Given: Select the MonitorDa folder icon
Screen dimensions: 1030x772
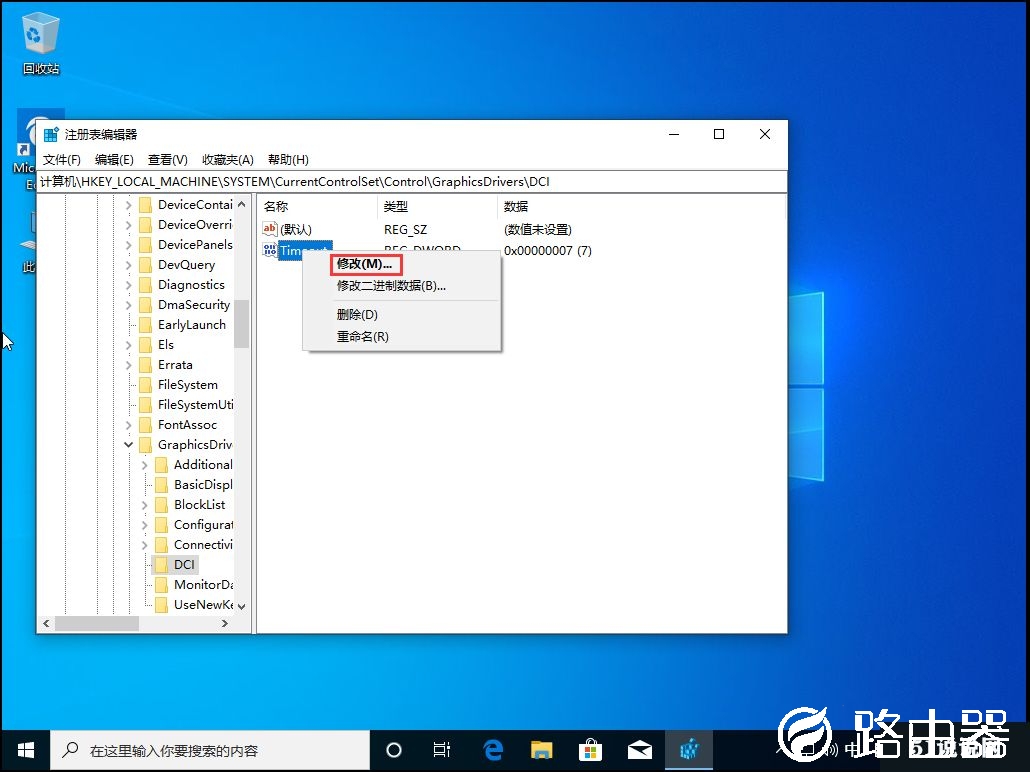Looking at the screenshot, I should point(162,585).
